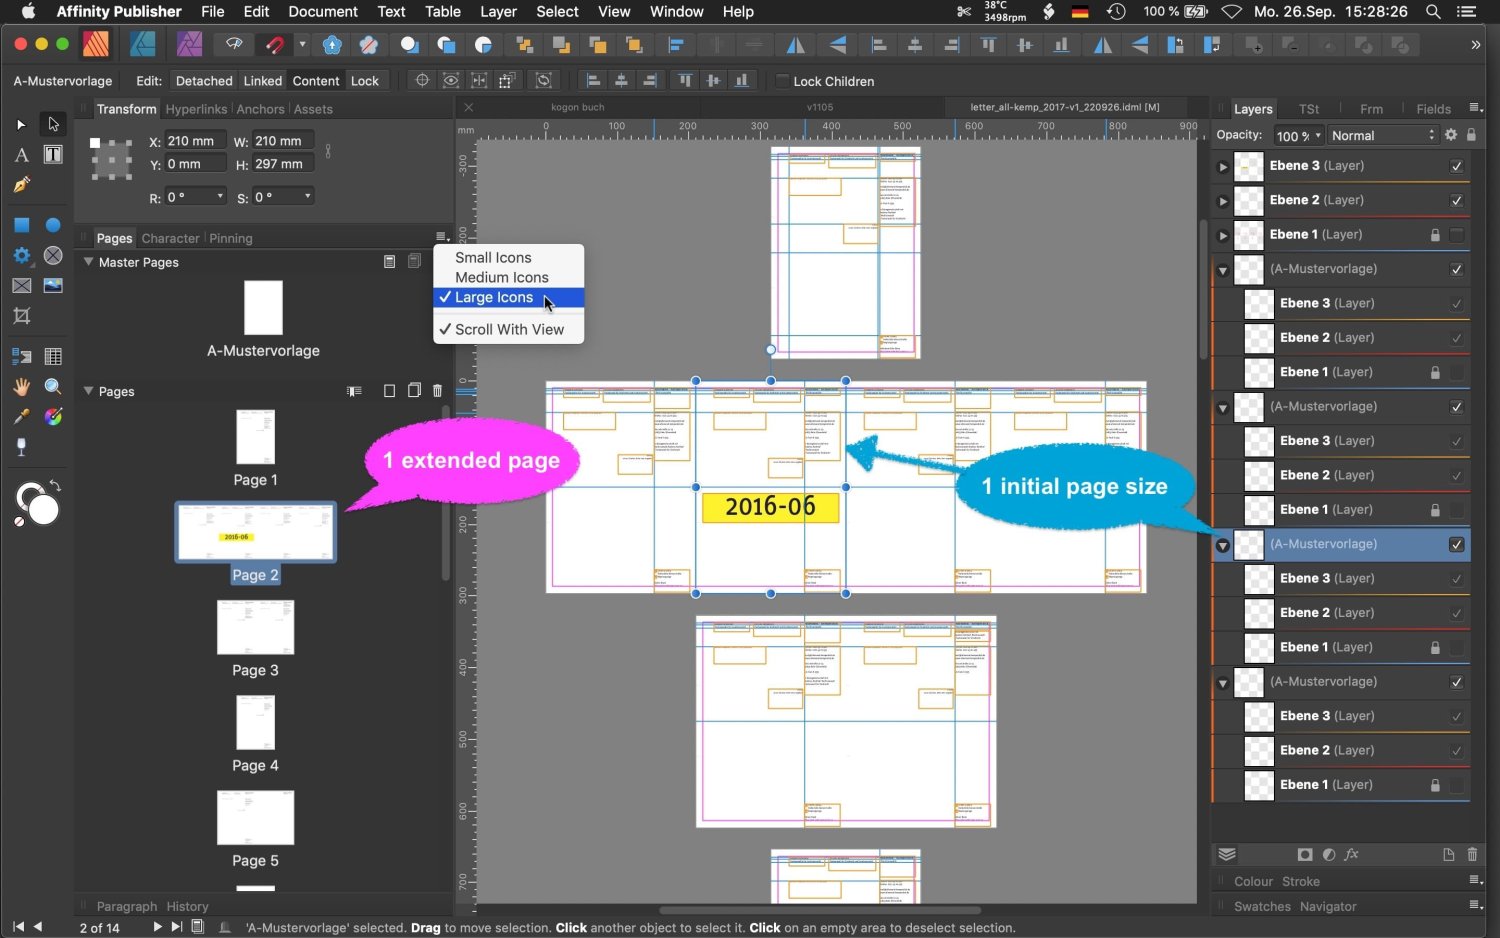This screenshot has width=1500, height=938.
Task: Choose the Pen tool
Action: [20, 185]
